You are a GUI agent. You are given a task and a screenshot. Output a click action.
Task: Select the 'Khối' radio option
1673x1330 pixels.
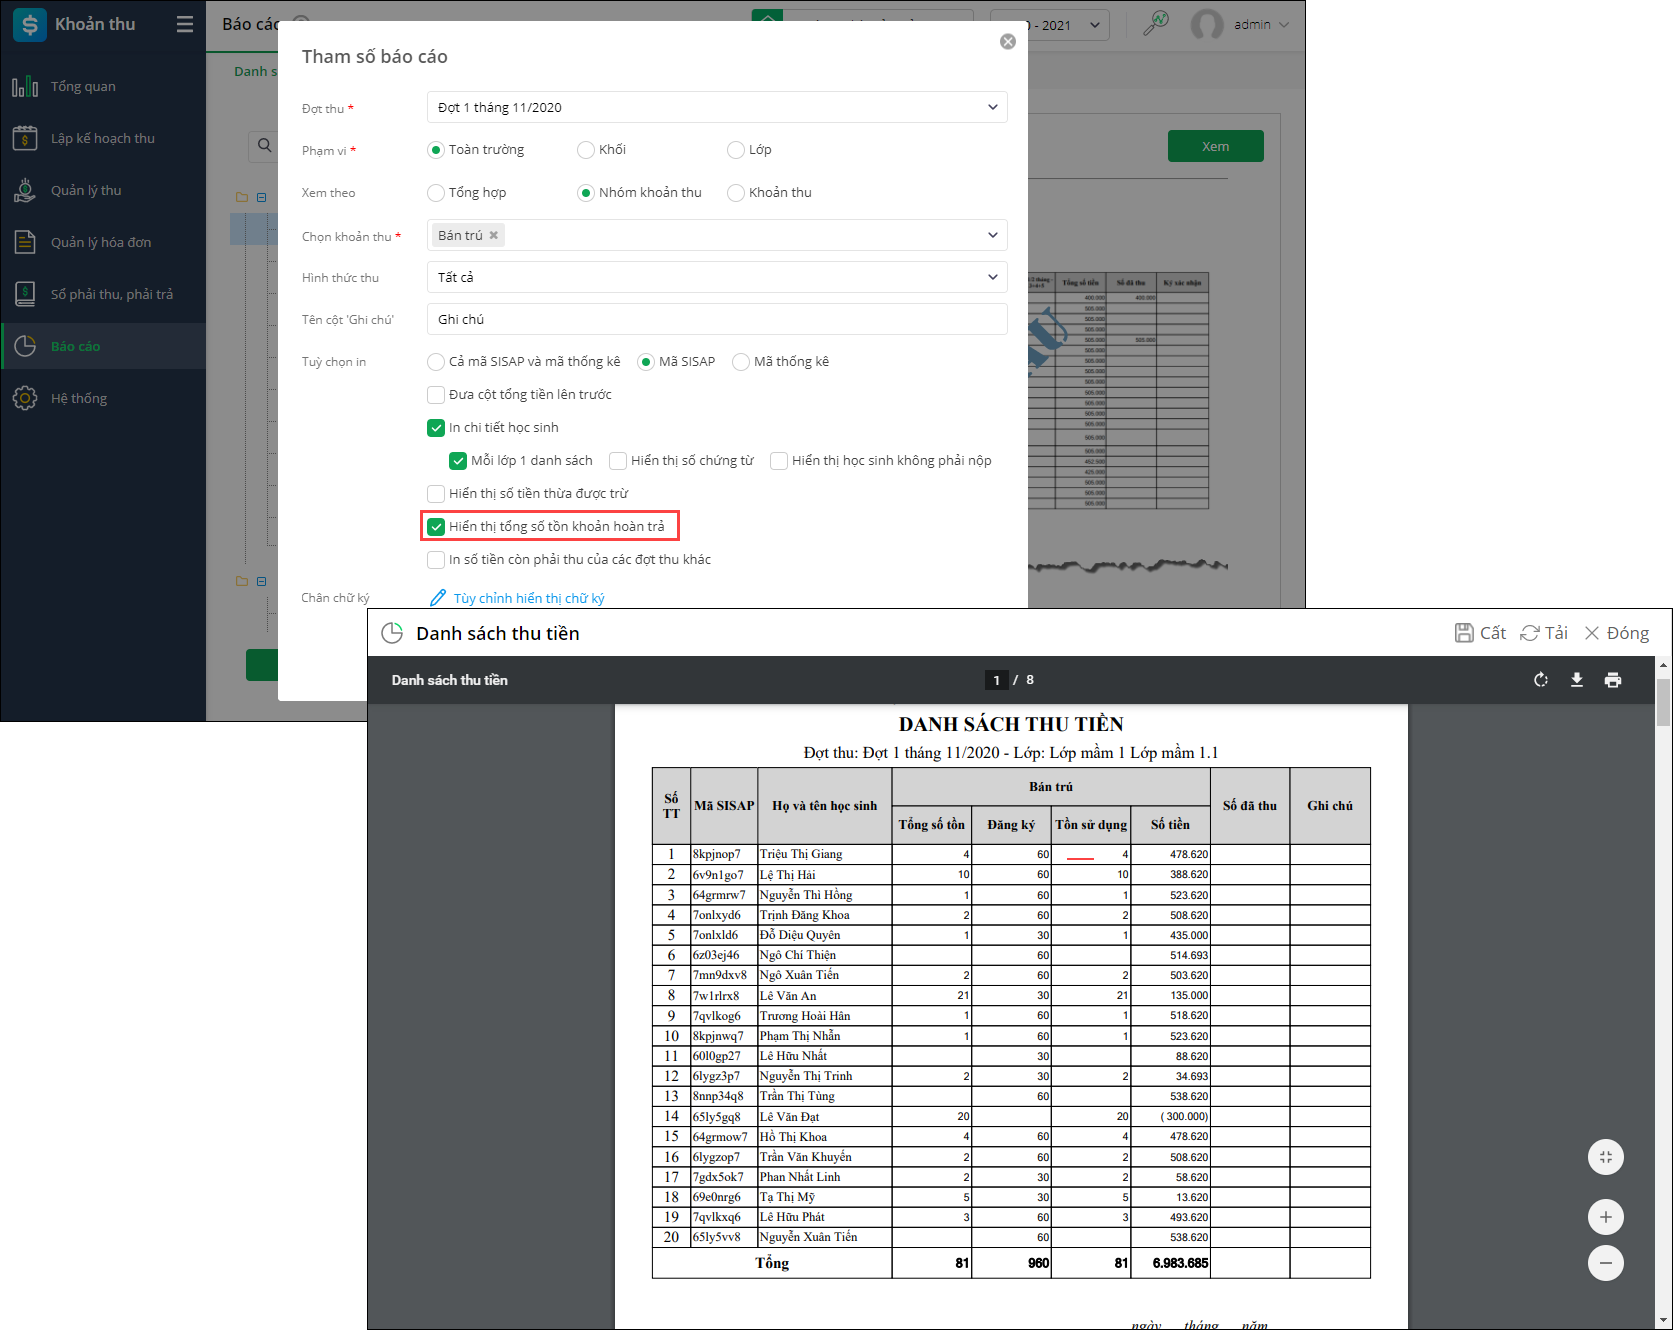(586, 150)
